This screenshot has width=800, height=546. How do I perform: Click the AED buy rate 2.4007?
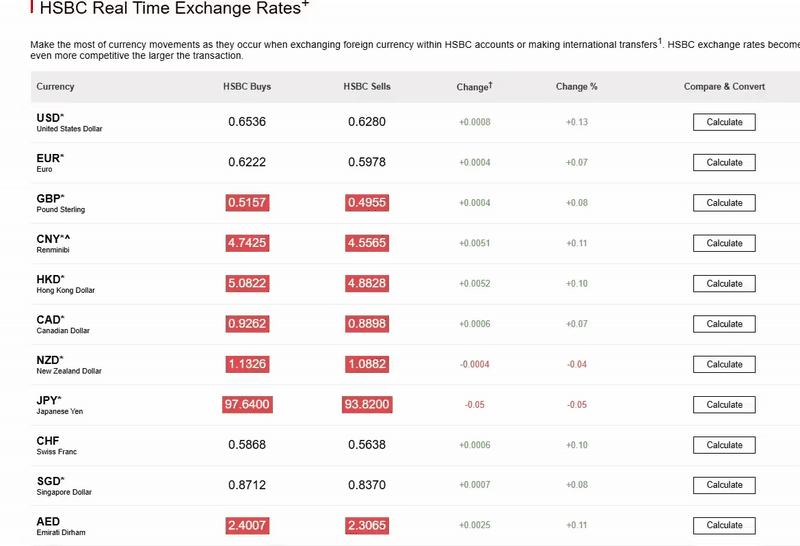point(247,525)
